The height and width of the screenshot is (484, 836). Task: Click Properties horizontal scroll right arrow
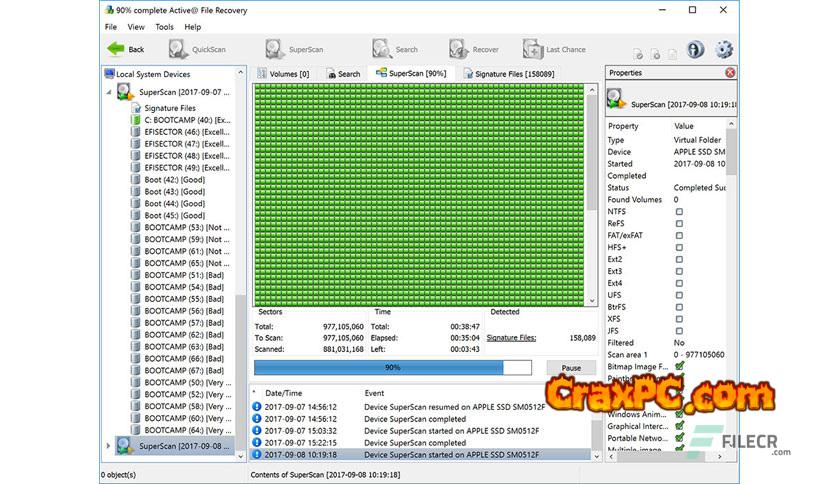pos(720,457)
